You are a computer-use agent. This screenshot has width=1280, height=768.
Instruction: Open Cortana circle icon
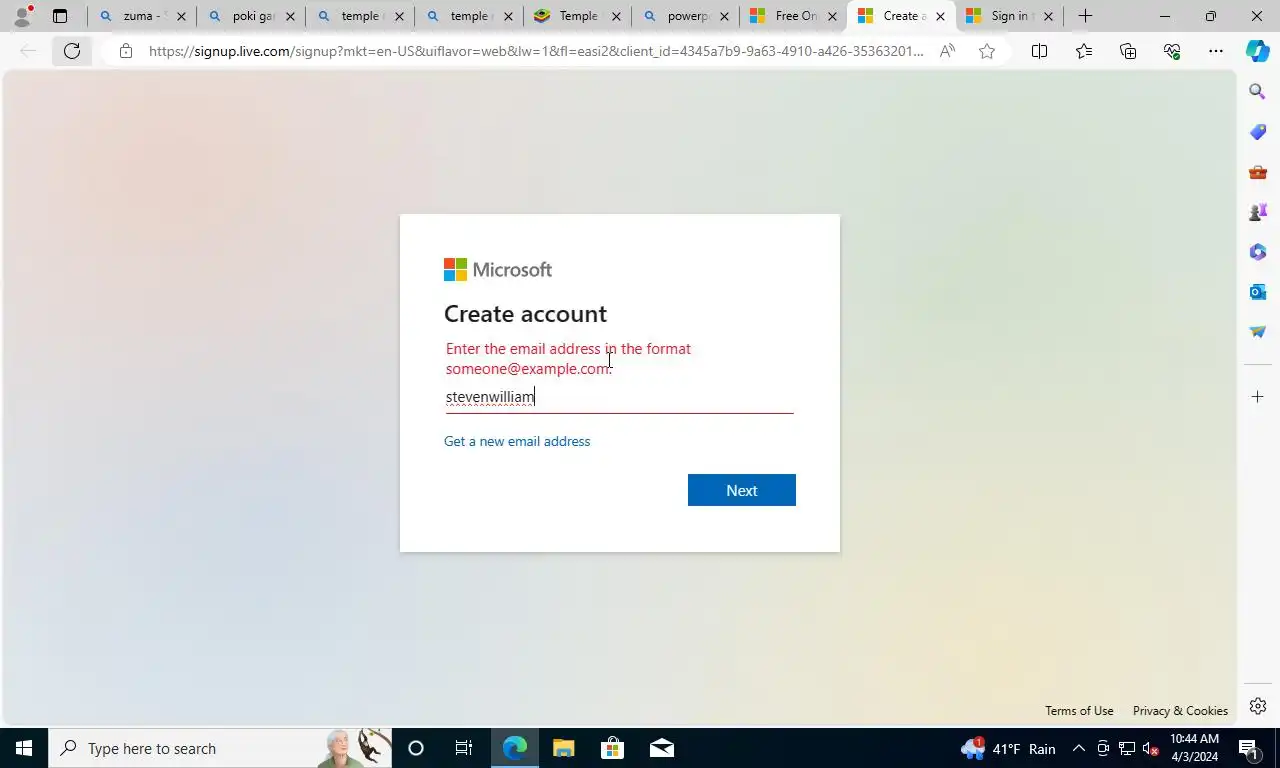(x=416, y=748)
